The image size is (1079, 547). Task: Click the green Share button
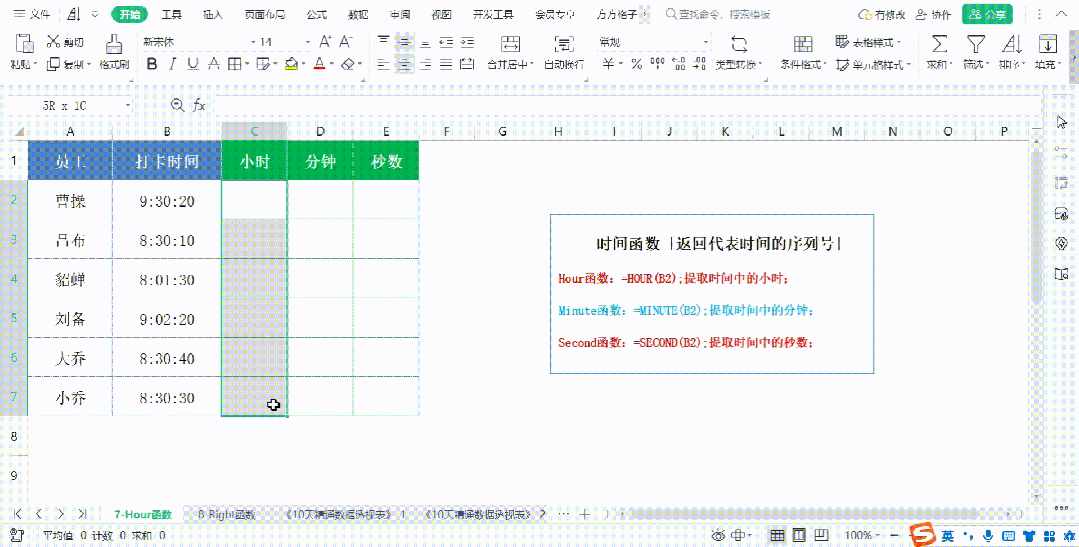[987, 14]
